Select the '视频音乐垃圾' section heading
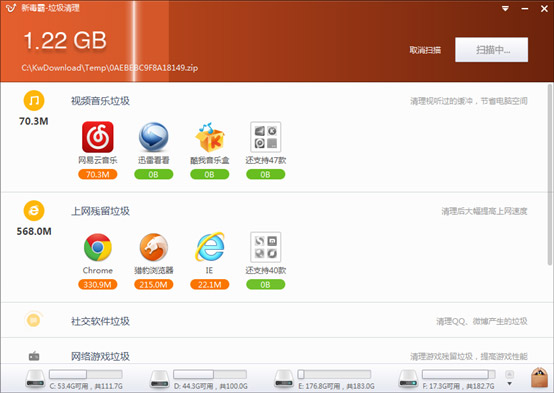This screenshot has height=393, width=554. (x=100, y=101)
